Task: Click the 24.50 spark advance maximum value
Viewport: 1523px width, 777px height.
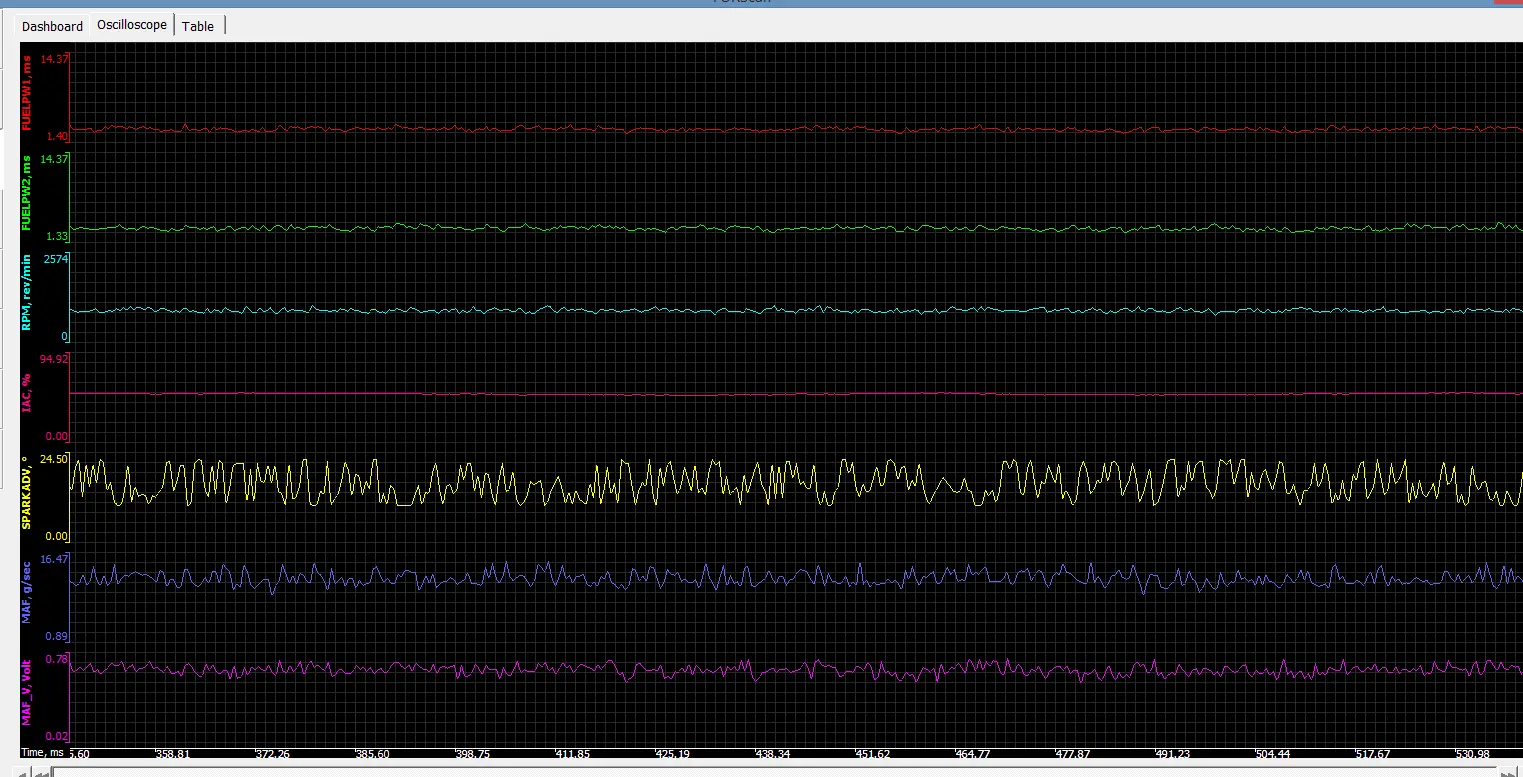Action: [x=54, y=460]
